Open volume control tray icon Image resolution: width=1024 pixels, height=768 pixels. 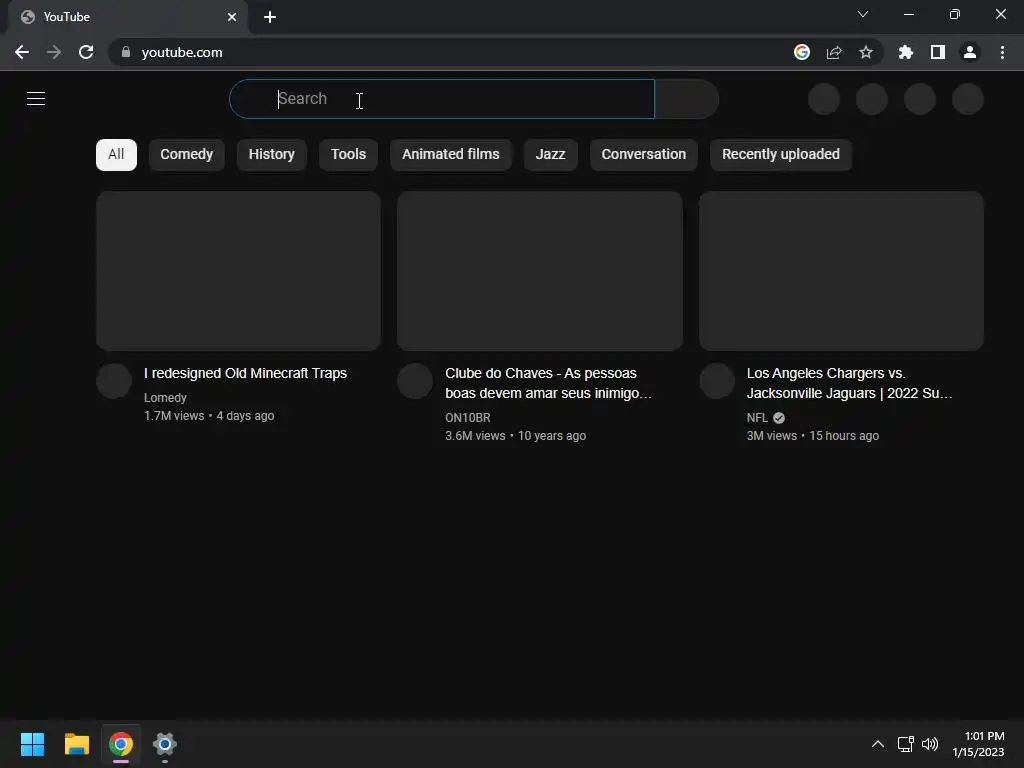[930, 744]
